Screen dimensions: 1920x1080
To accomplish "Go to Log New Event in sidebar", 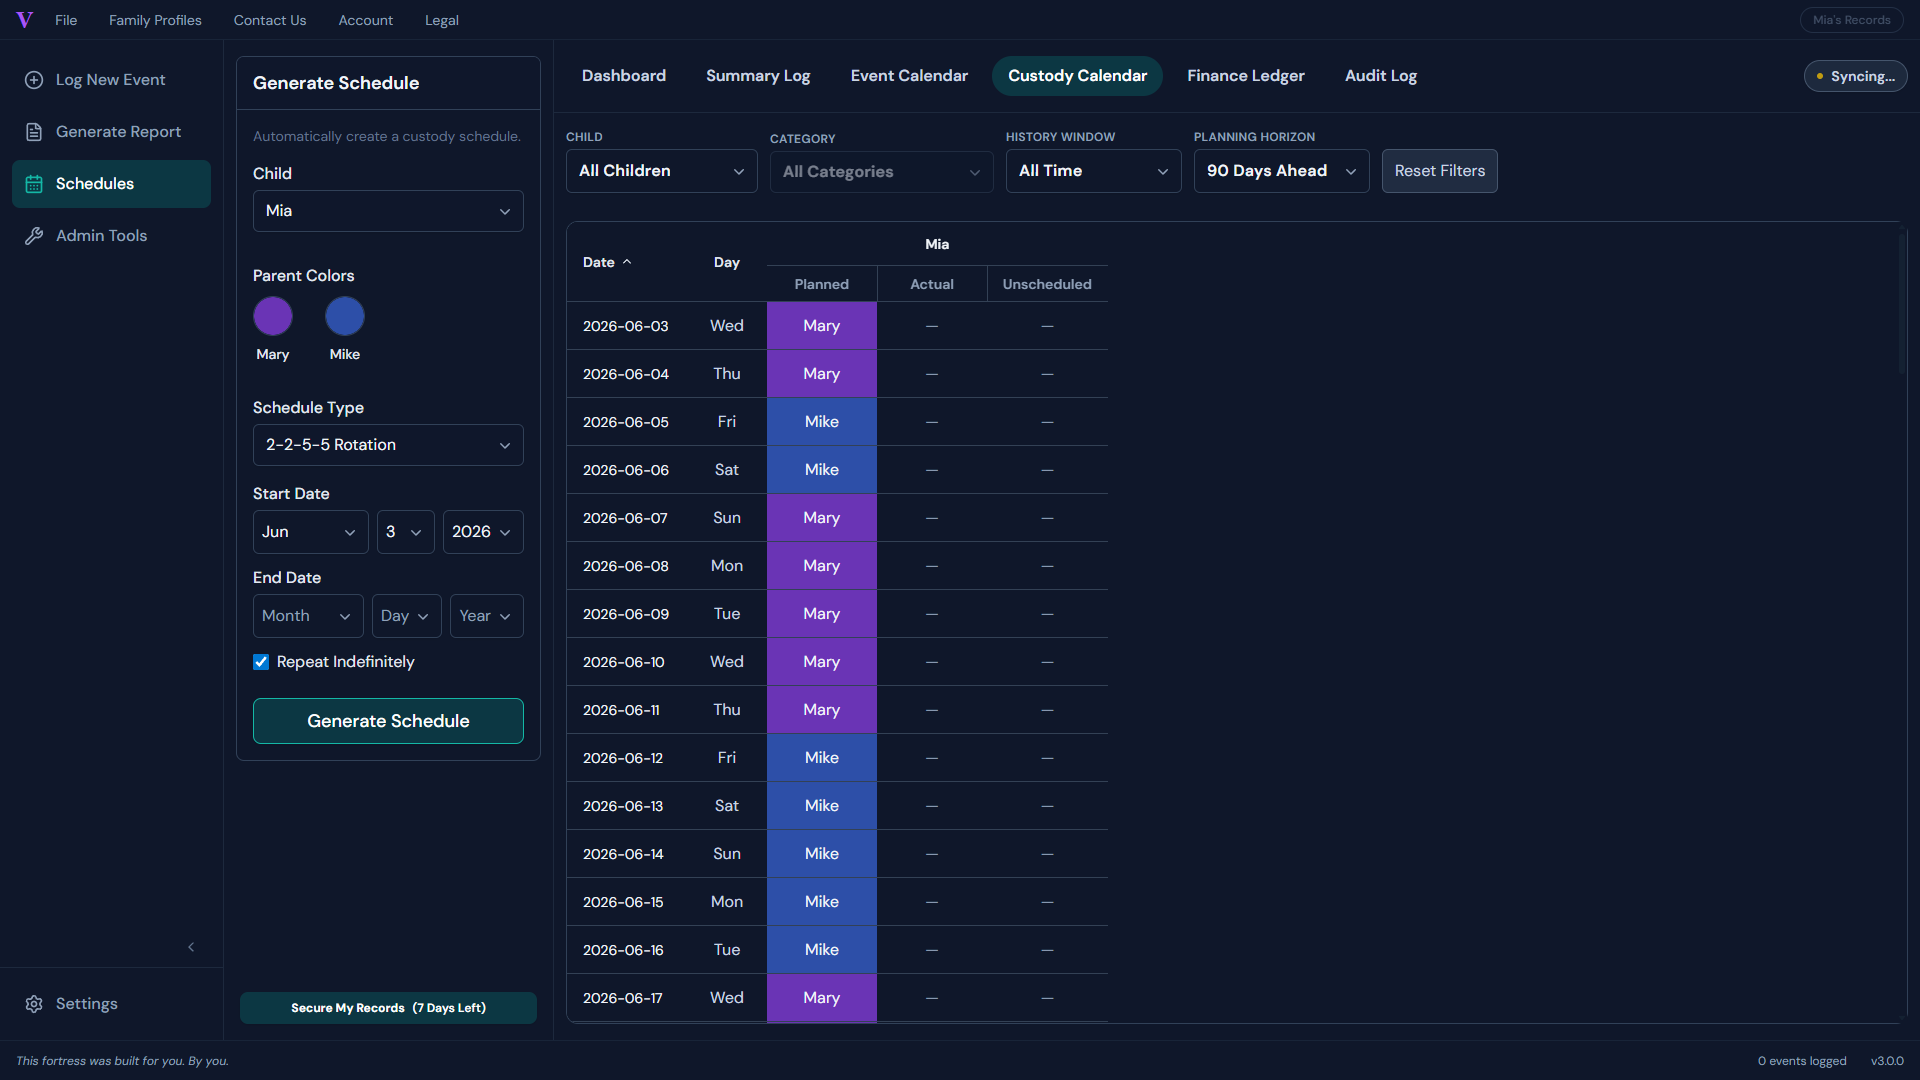I will click(x=111, y=80).
